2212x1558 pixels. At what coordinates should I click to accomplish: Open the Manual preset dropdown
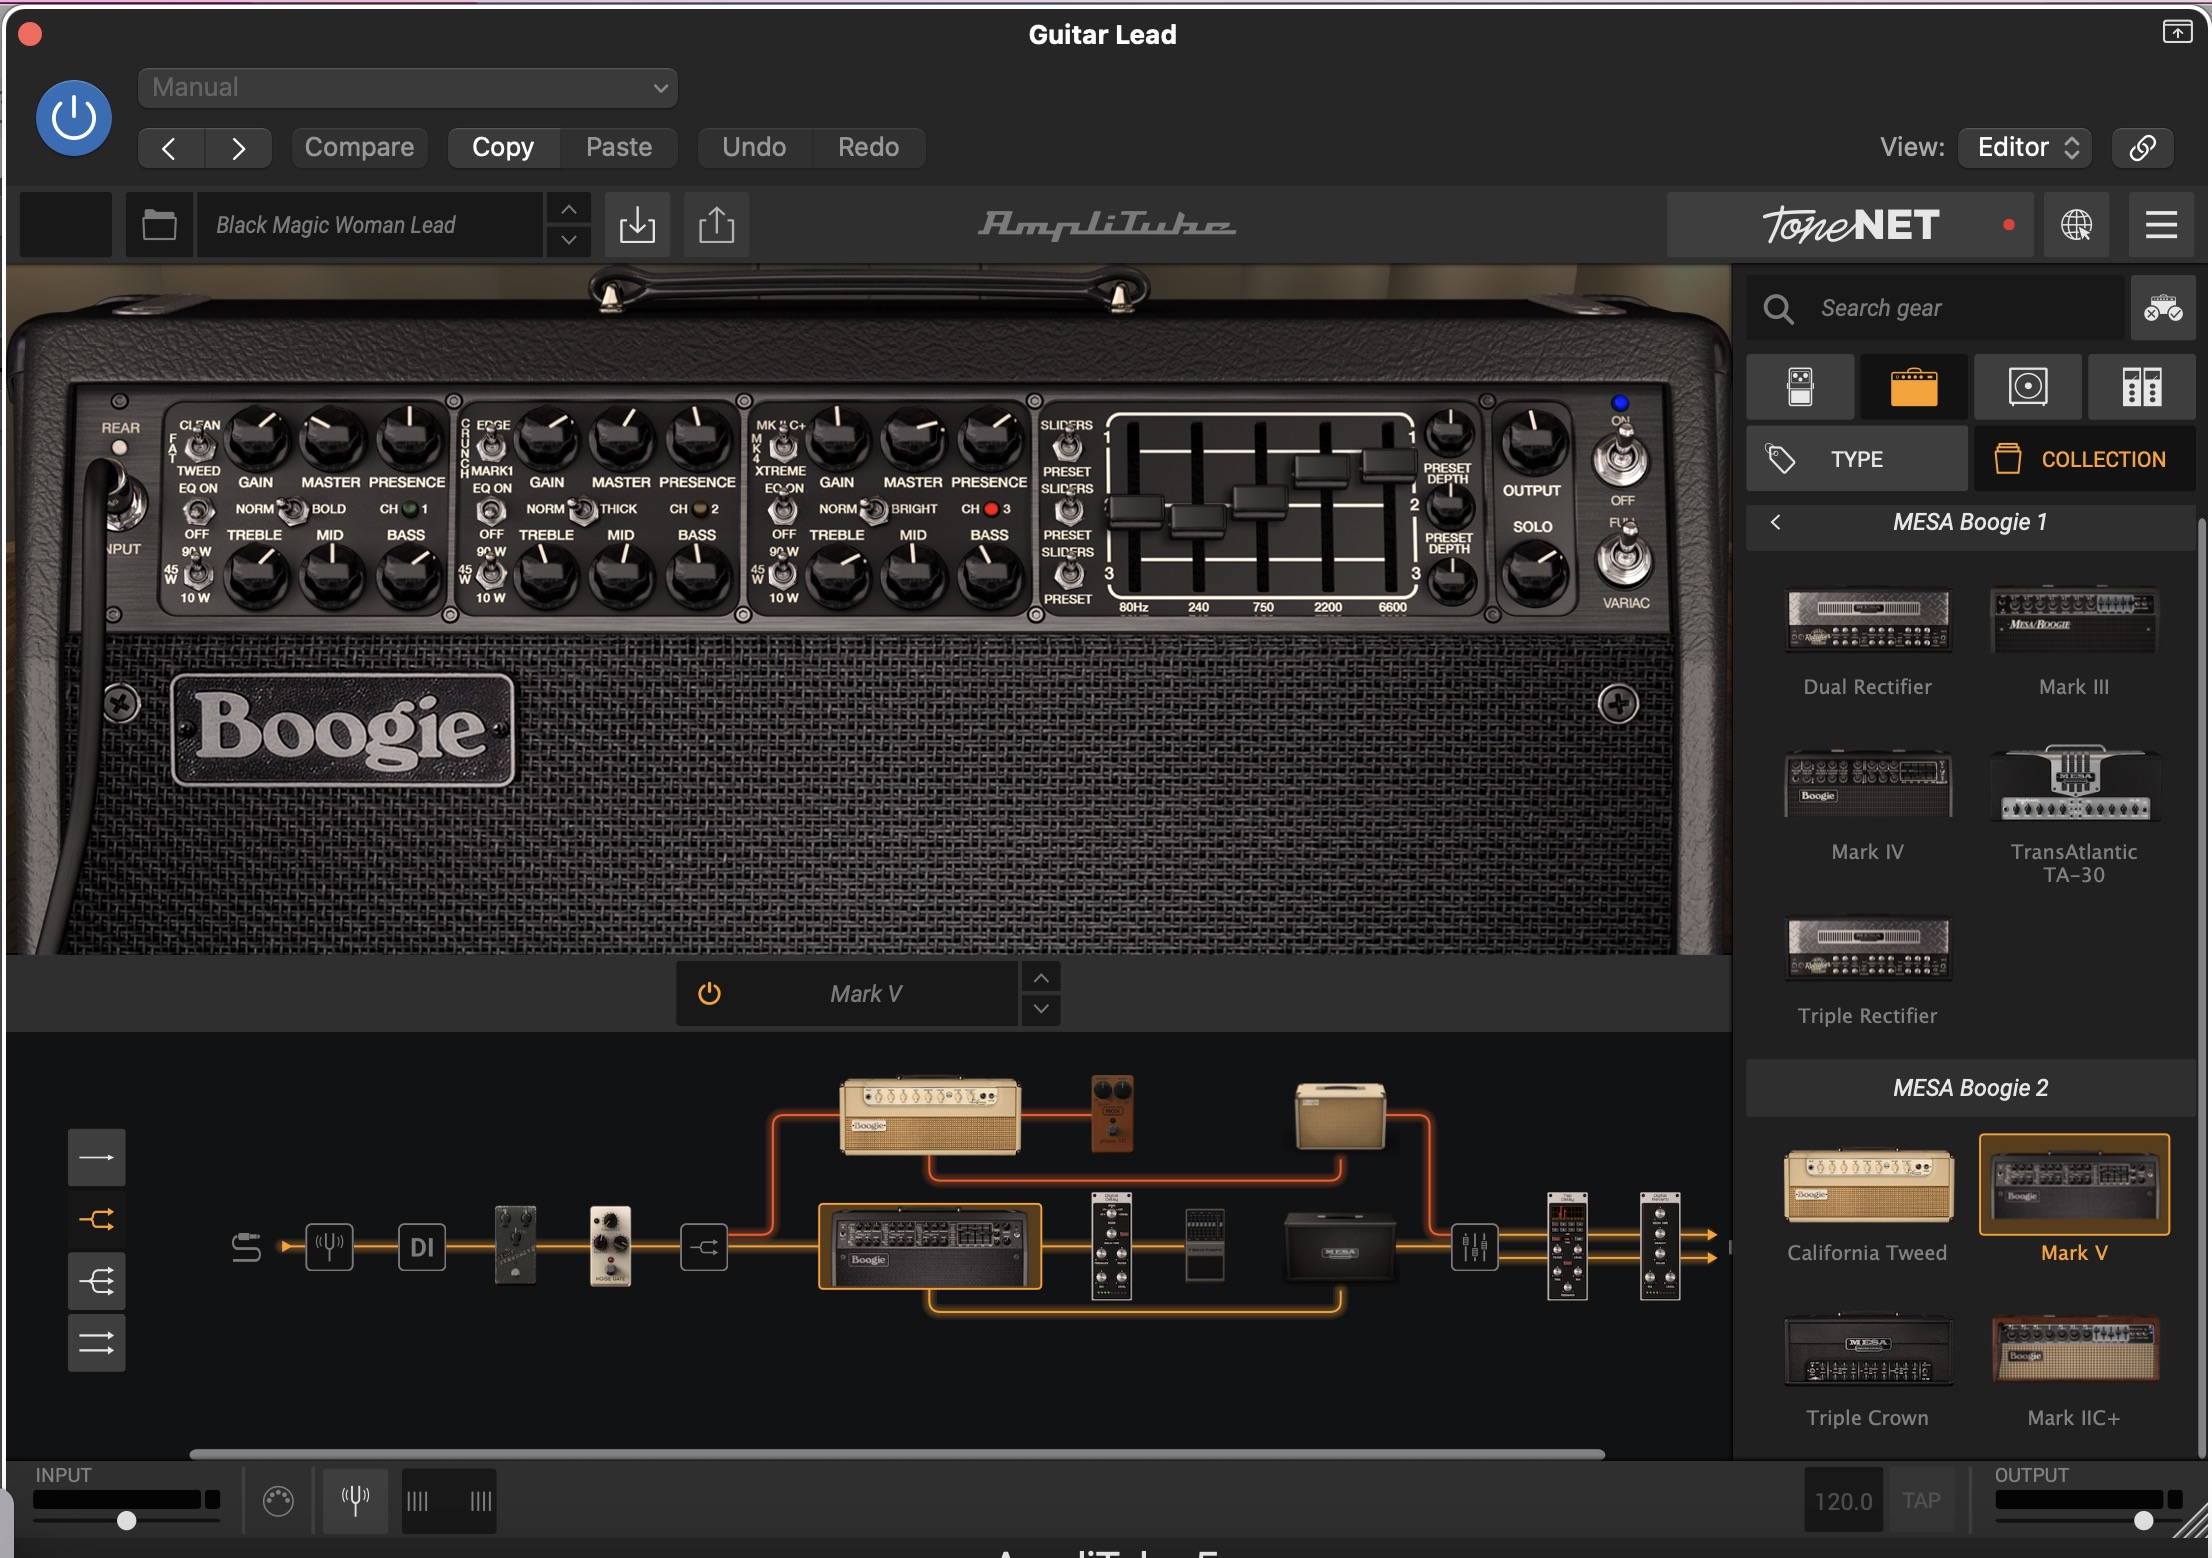408,88
